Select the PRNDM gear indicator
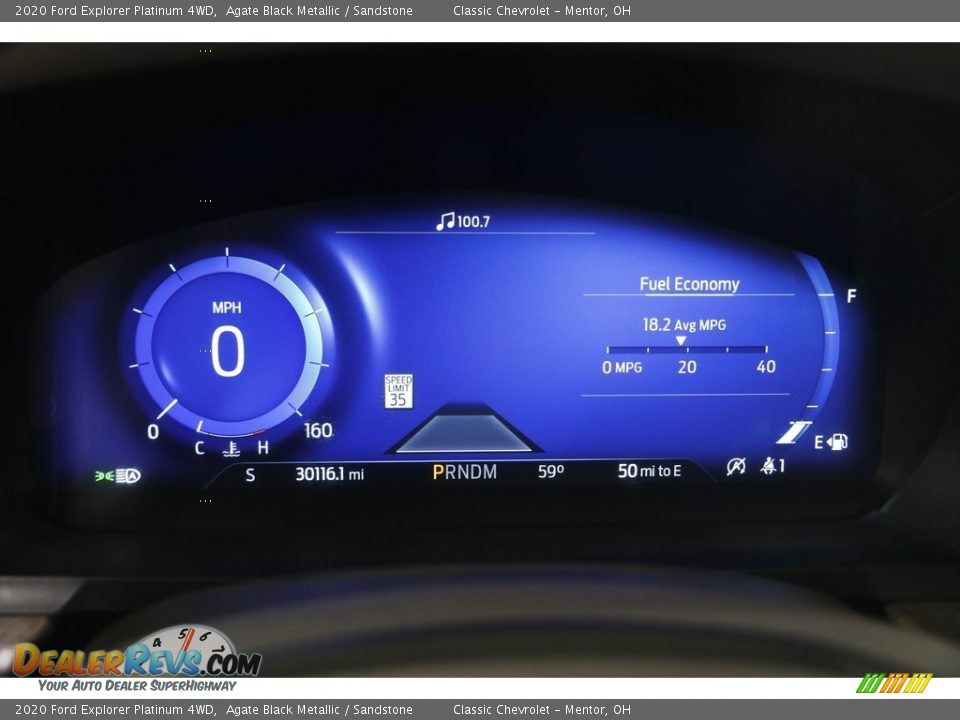The width and height of the screenshot is (960, 720). 465,472
